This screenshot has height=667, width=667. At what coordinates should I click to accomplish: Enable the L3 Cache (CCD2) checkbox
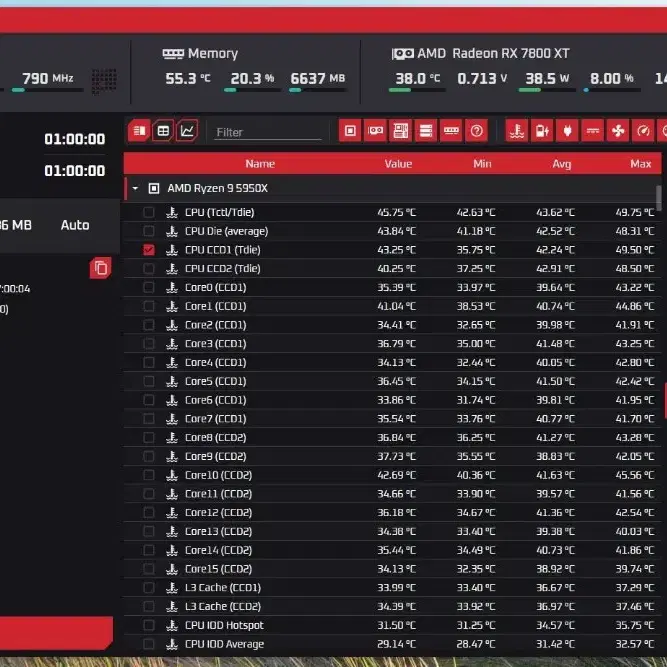tap(149, 607)
